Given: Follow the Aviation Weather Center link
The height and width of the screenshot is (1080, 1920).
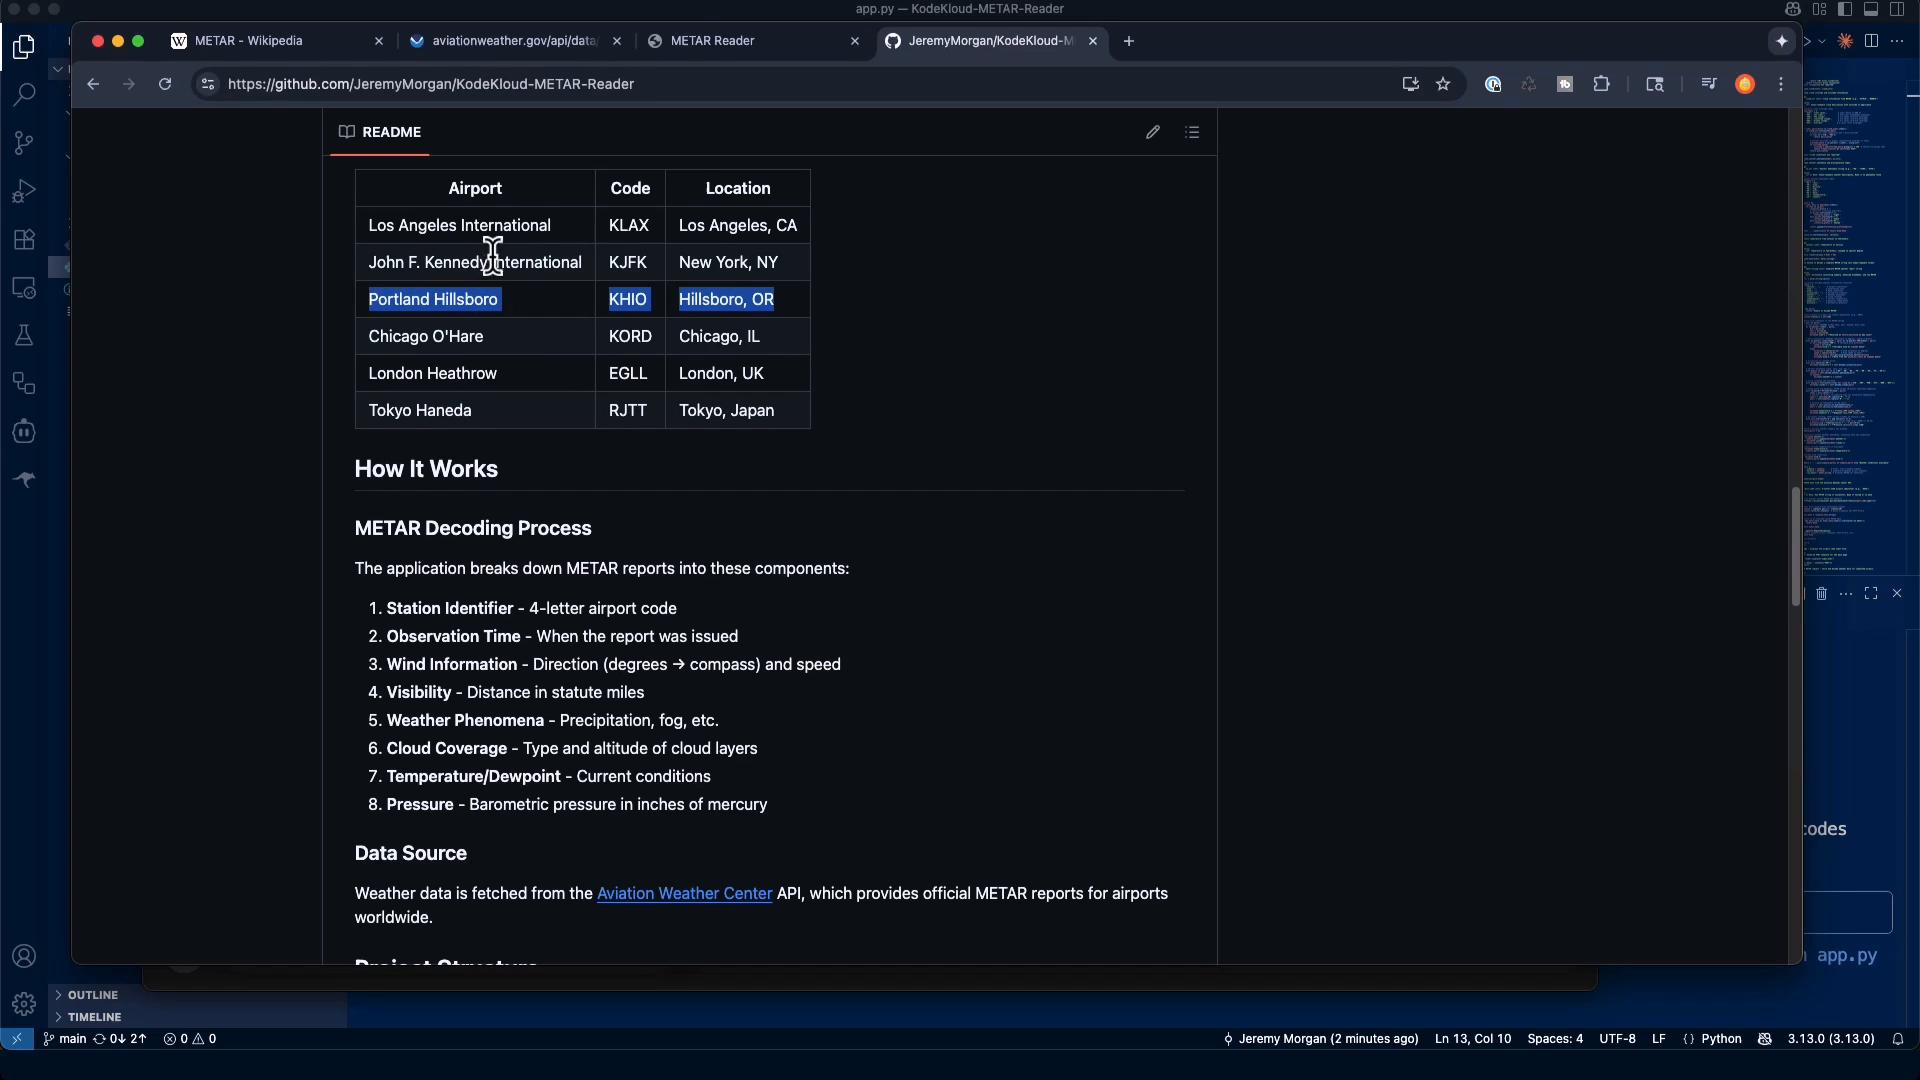Looking at the screenshot, I should (x=684, y=894).
